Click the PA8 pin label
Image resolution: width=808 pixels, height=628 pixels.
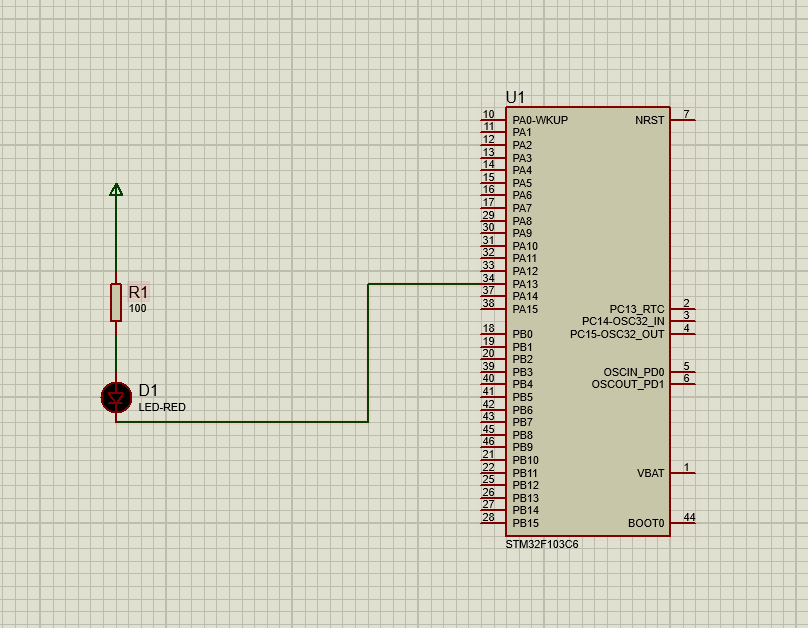(522, 221)
